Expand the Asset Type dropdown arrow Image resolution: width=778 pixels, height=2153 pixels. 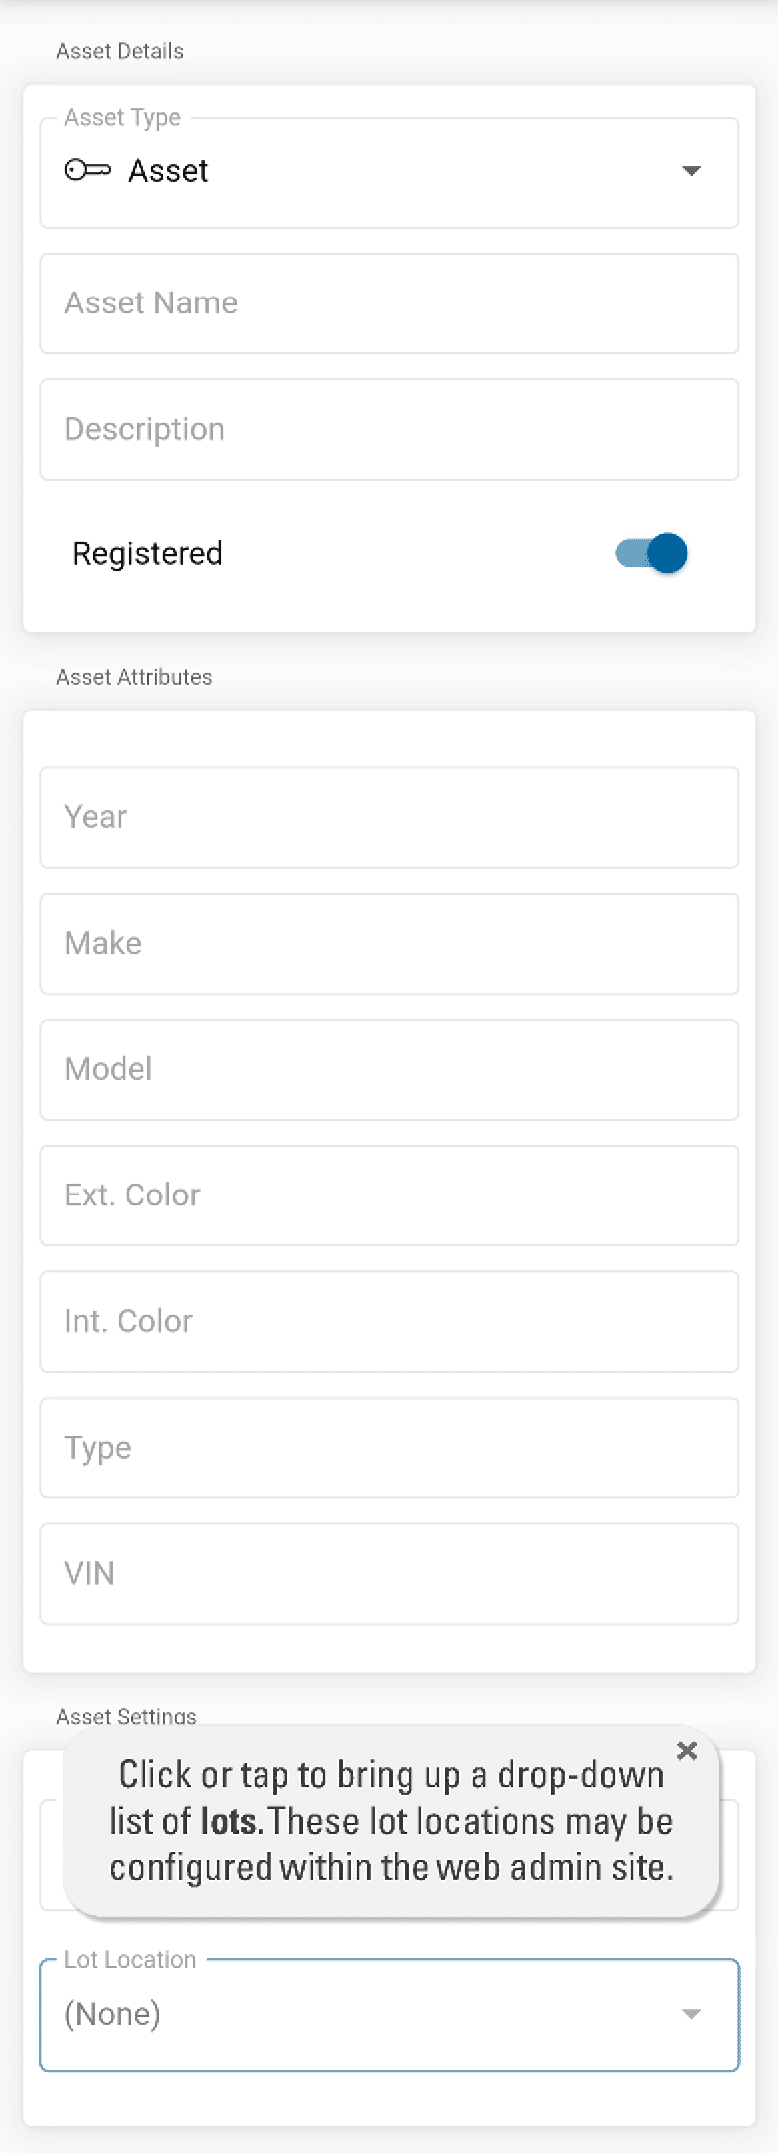(x=691, y=171)
